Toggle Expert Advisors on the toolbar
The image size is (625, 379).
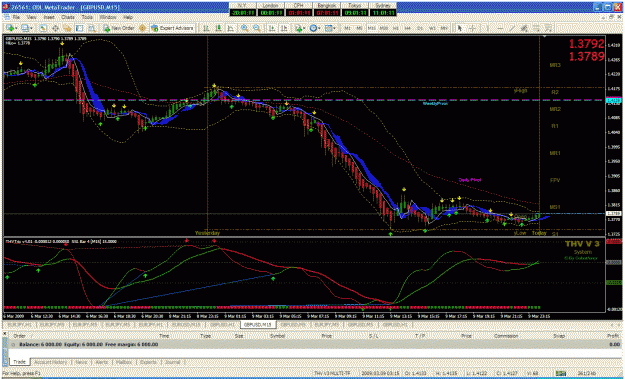tap(172, 28)
